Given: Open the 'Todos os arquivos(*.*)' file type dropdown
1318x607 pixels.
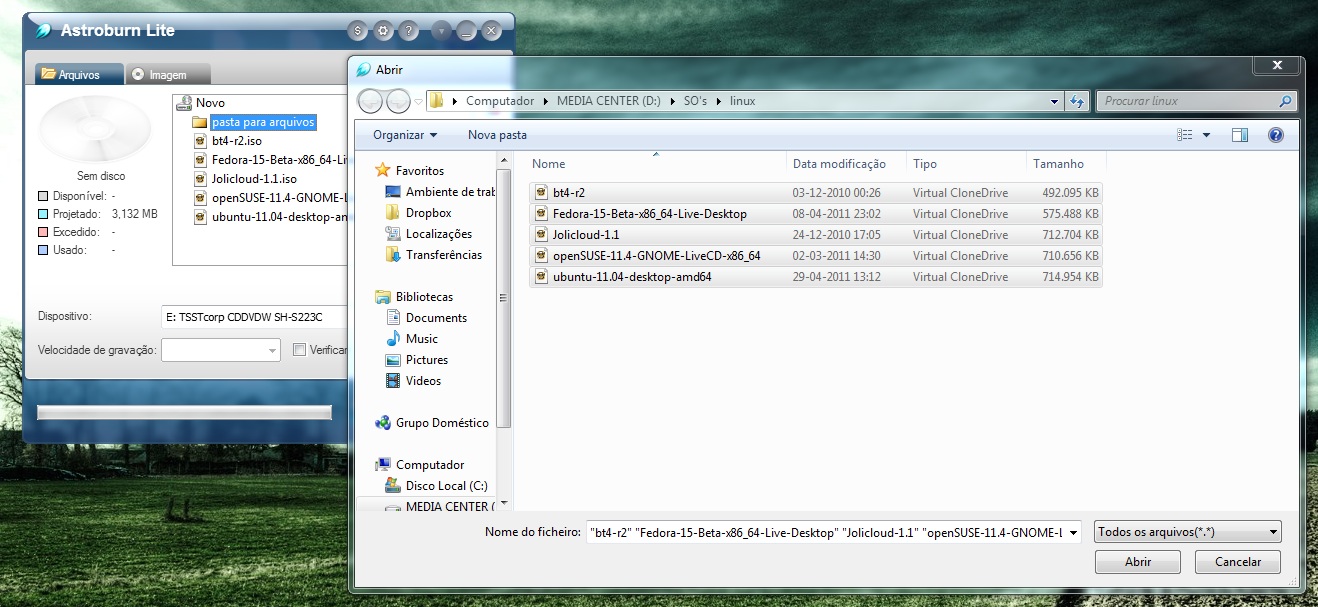Looking at the screenshot, I should click(1188, 533).
